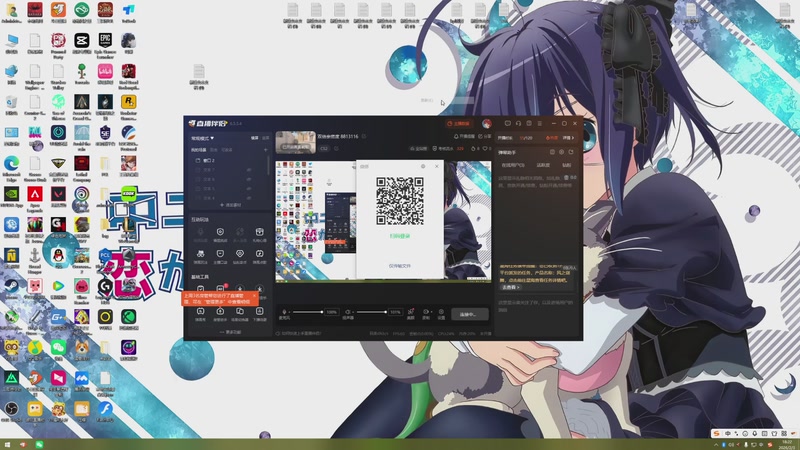Click the bell 开播提醒 reminder

464,137
